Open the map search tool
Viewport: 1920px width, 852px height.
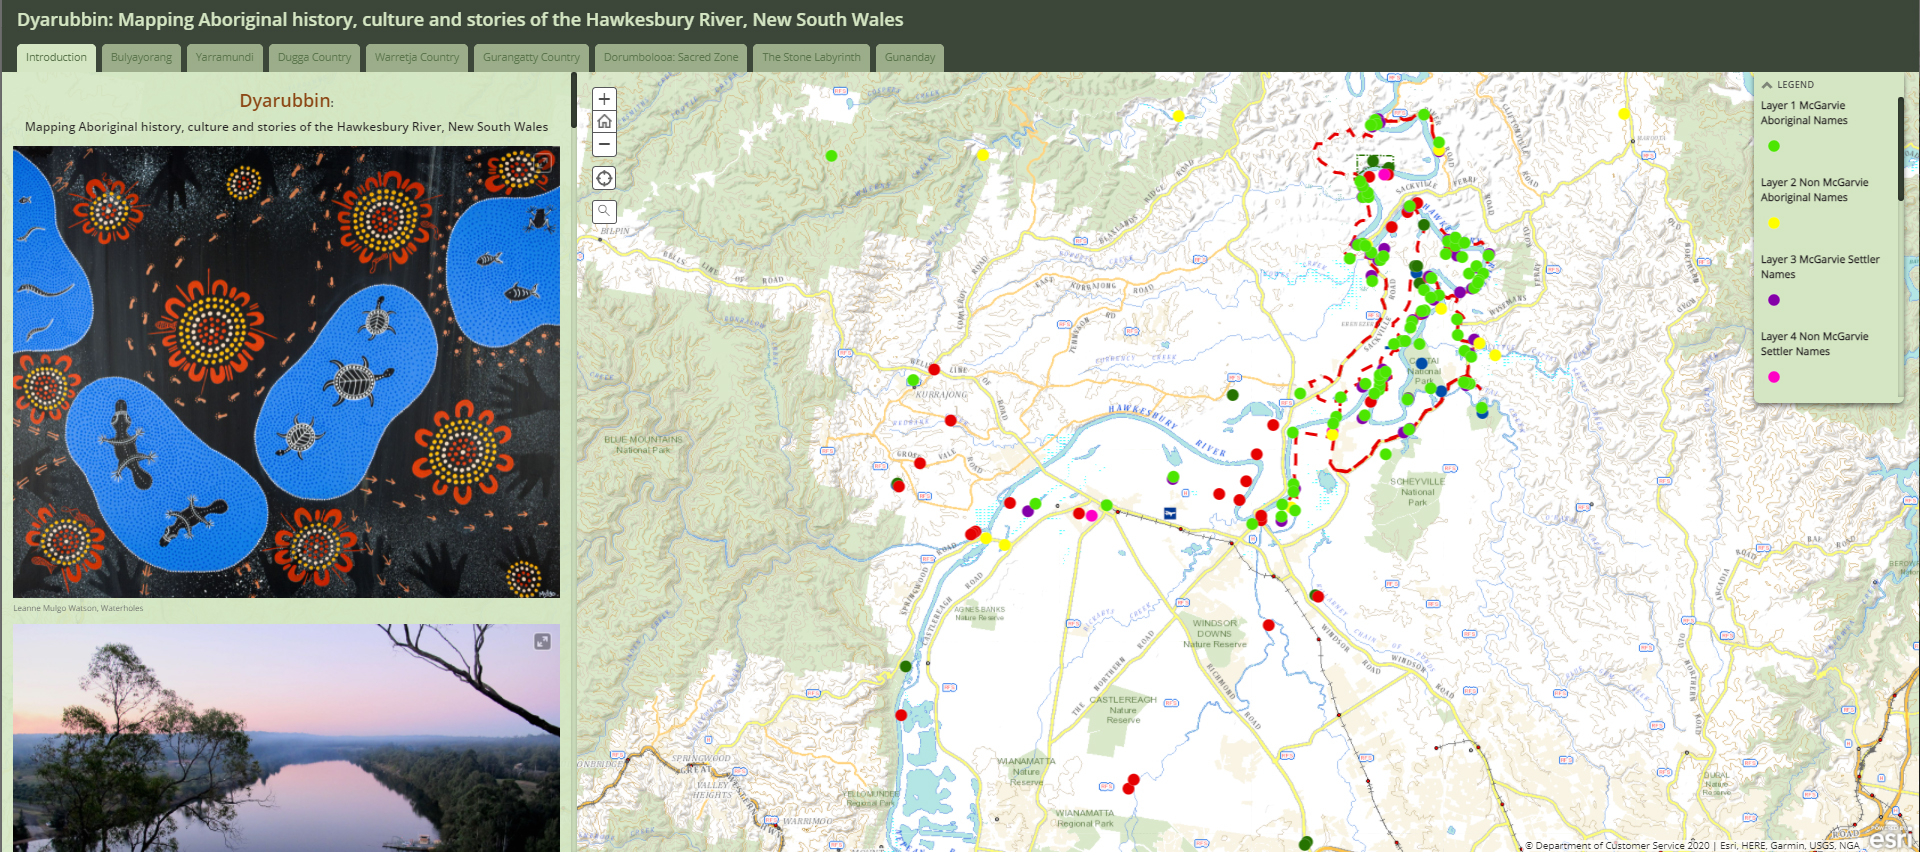604,211
